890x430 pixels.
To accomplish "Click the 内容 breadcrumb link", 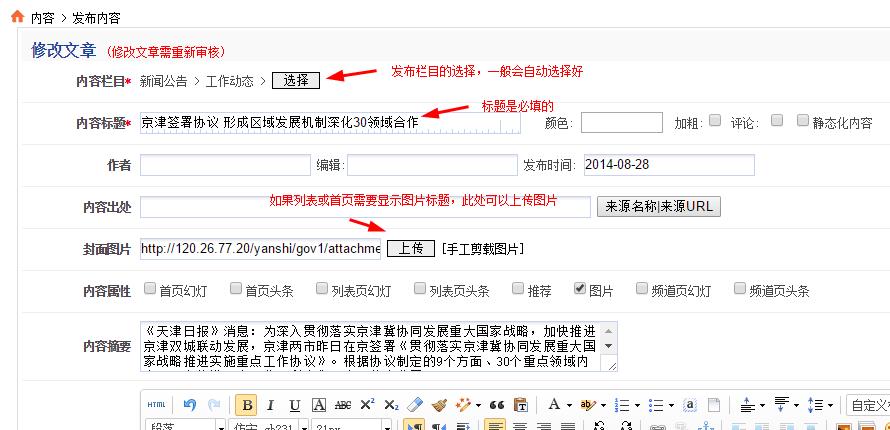I will [x=42, y=18].
